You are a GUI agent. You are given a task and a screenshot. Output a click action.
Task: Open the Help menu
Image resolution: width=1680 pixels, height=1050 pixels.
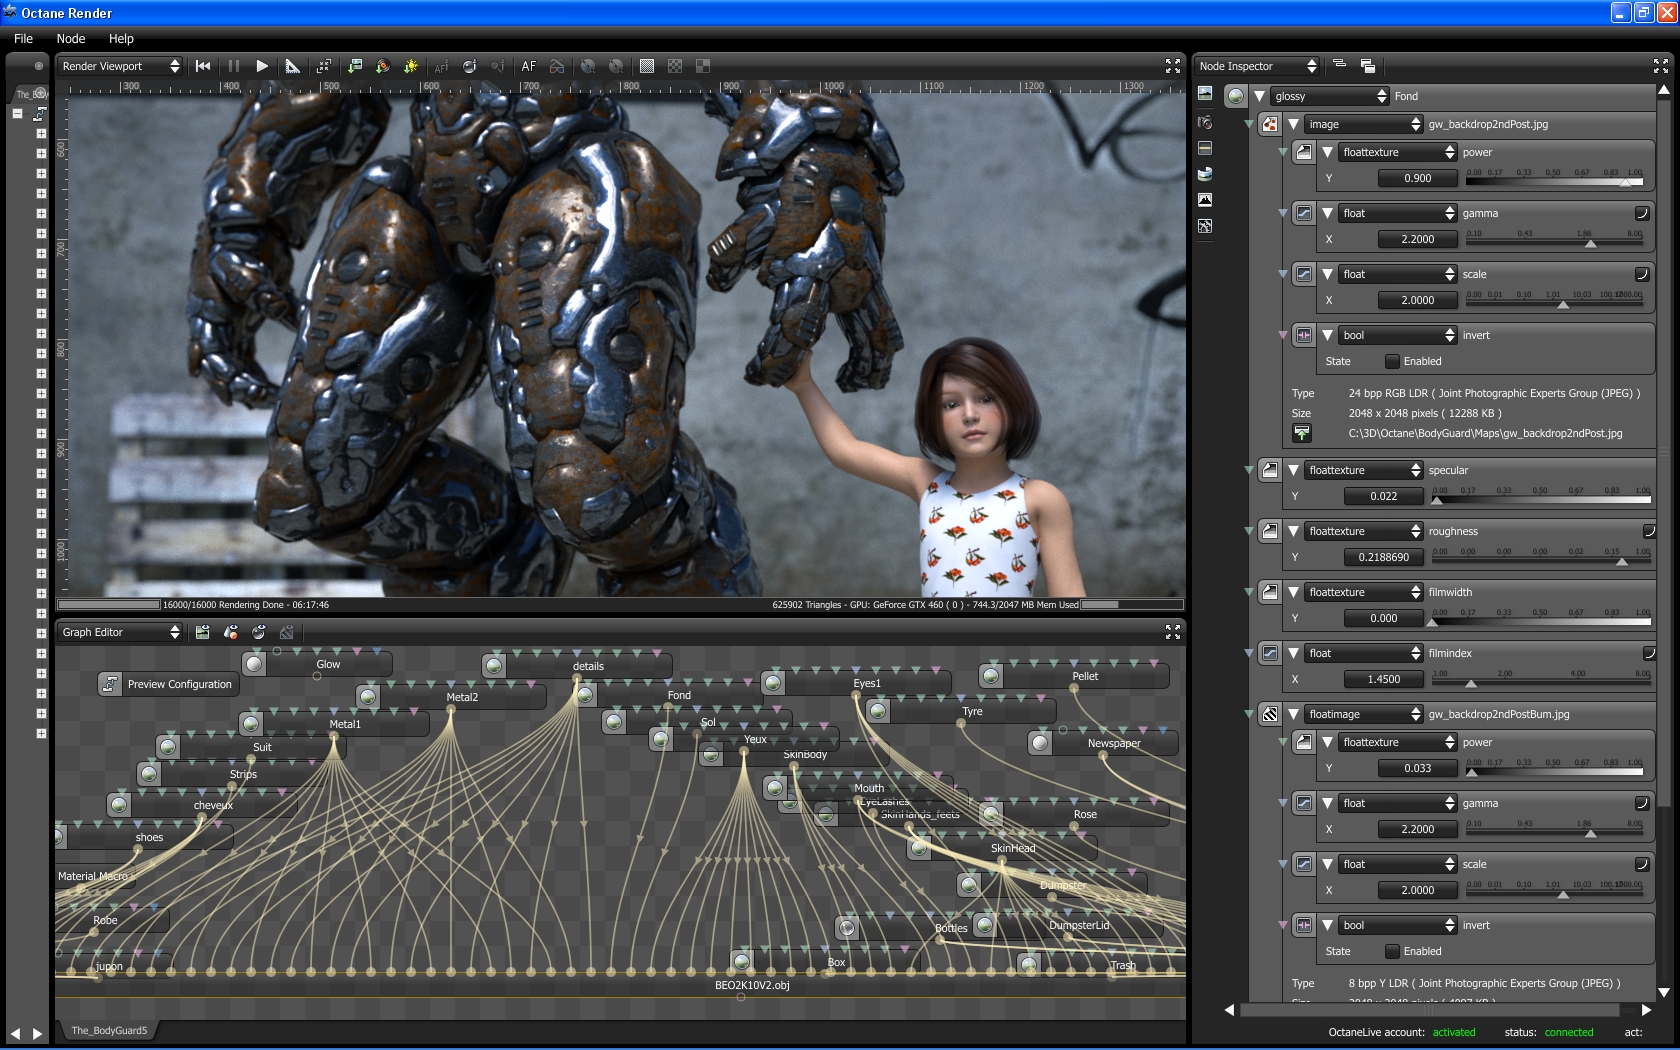point(121,39)
